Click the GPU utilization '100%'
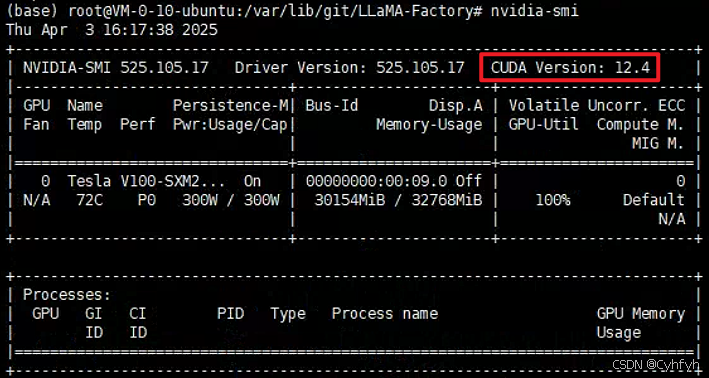Screen dimensions: 709x378 [x=553, y=200]
